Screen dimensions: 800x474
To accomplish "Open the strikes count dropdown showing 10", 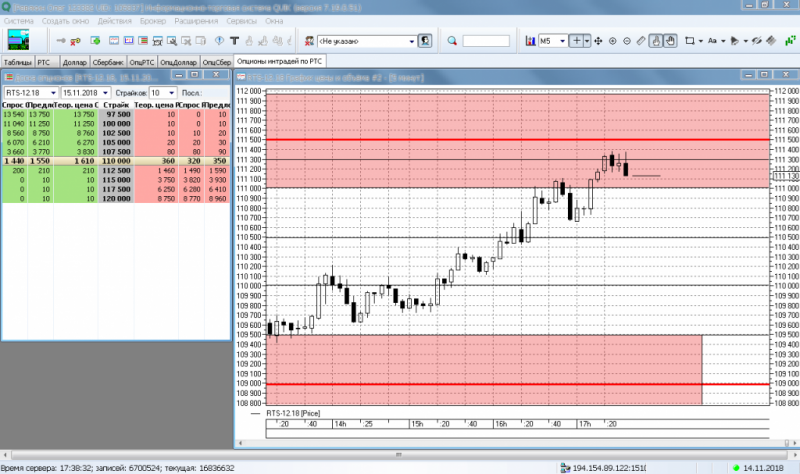I will point(171,93).
